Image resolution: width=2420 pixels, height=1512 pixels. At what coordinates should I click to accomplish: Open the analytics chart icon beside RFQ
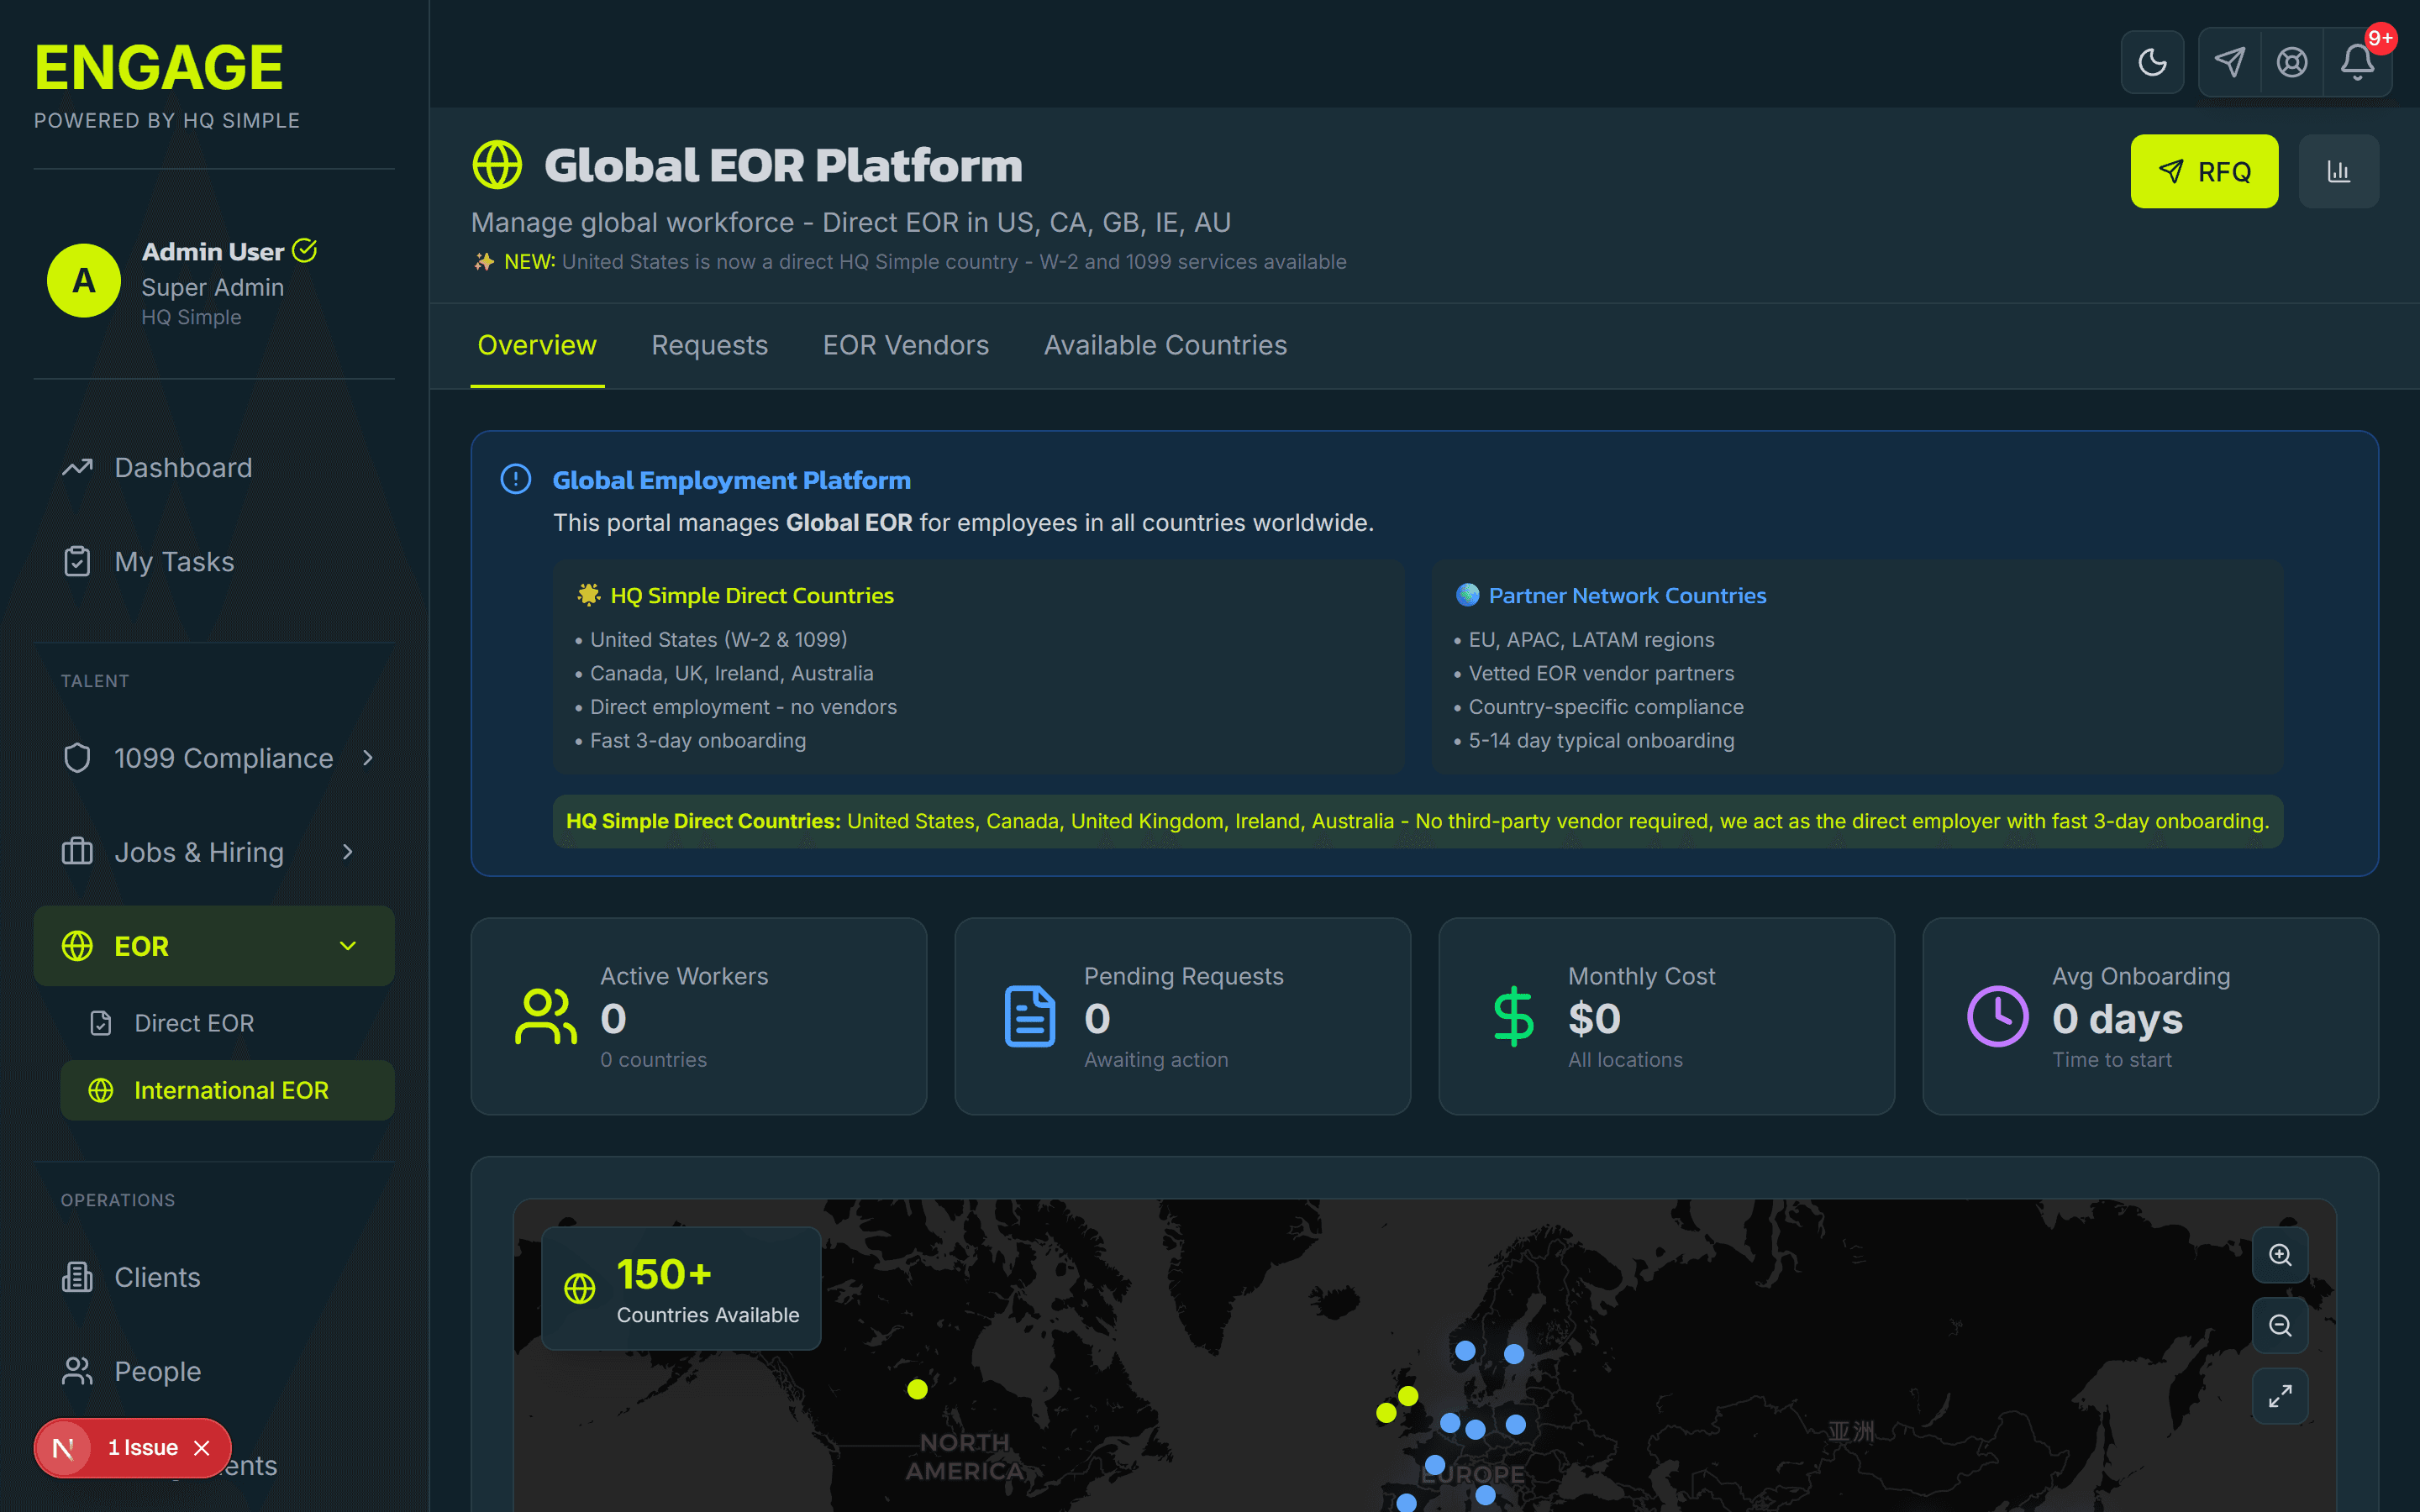coord(2339,170)
